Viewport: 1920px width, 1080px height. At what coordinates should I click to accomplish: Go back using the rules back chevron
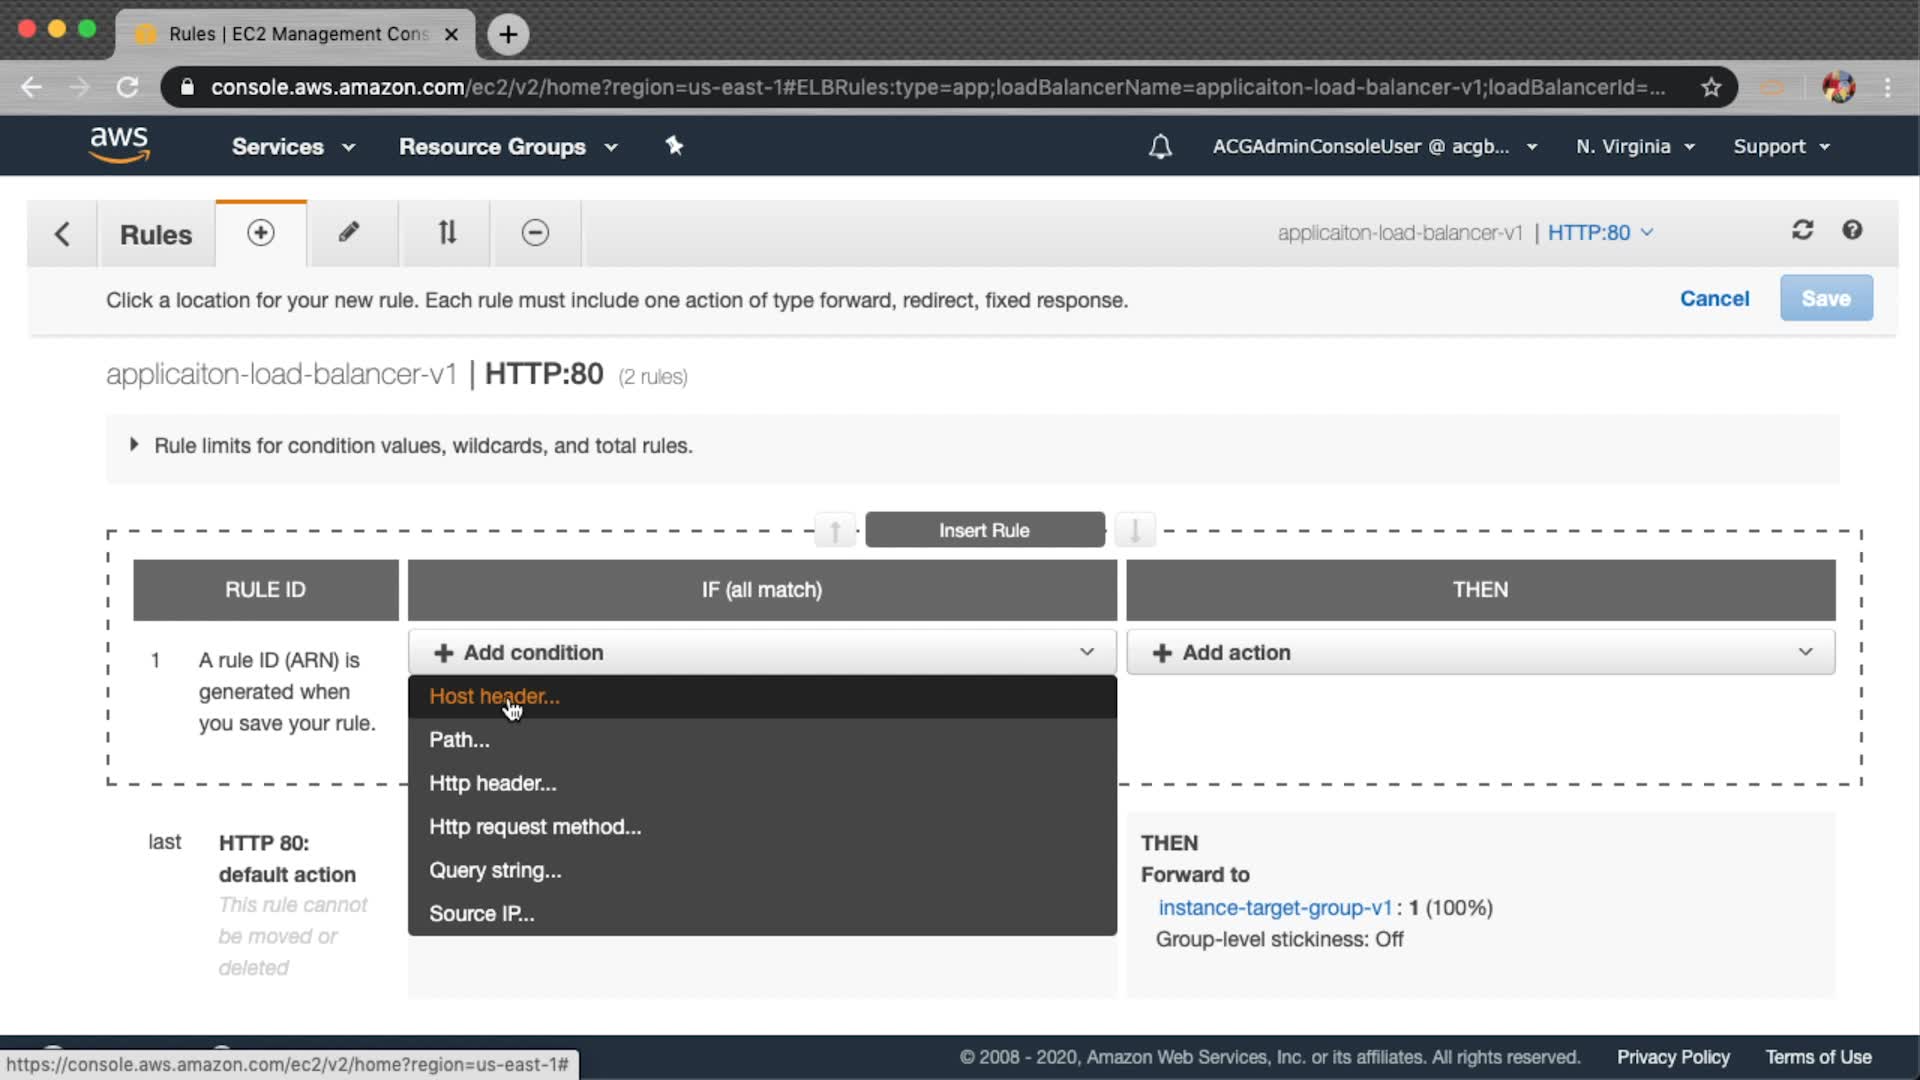[x=62, y=234]
